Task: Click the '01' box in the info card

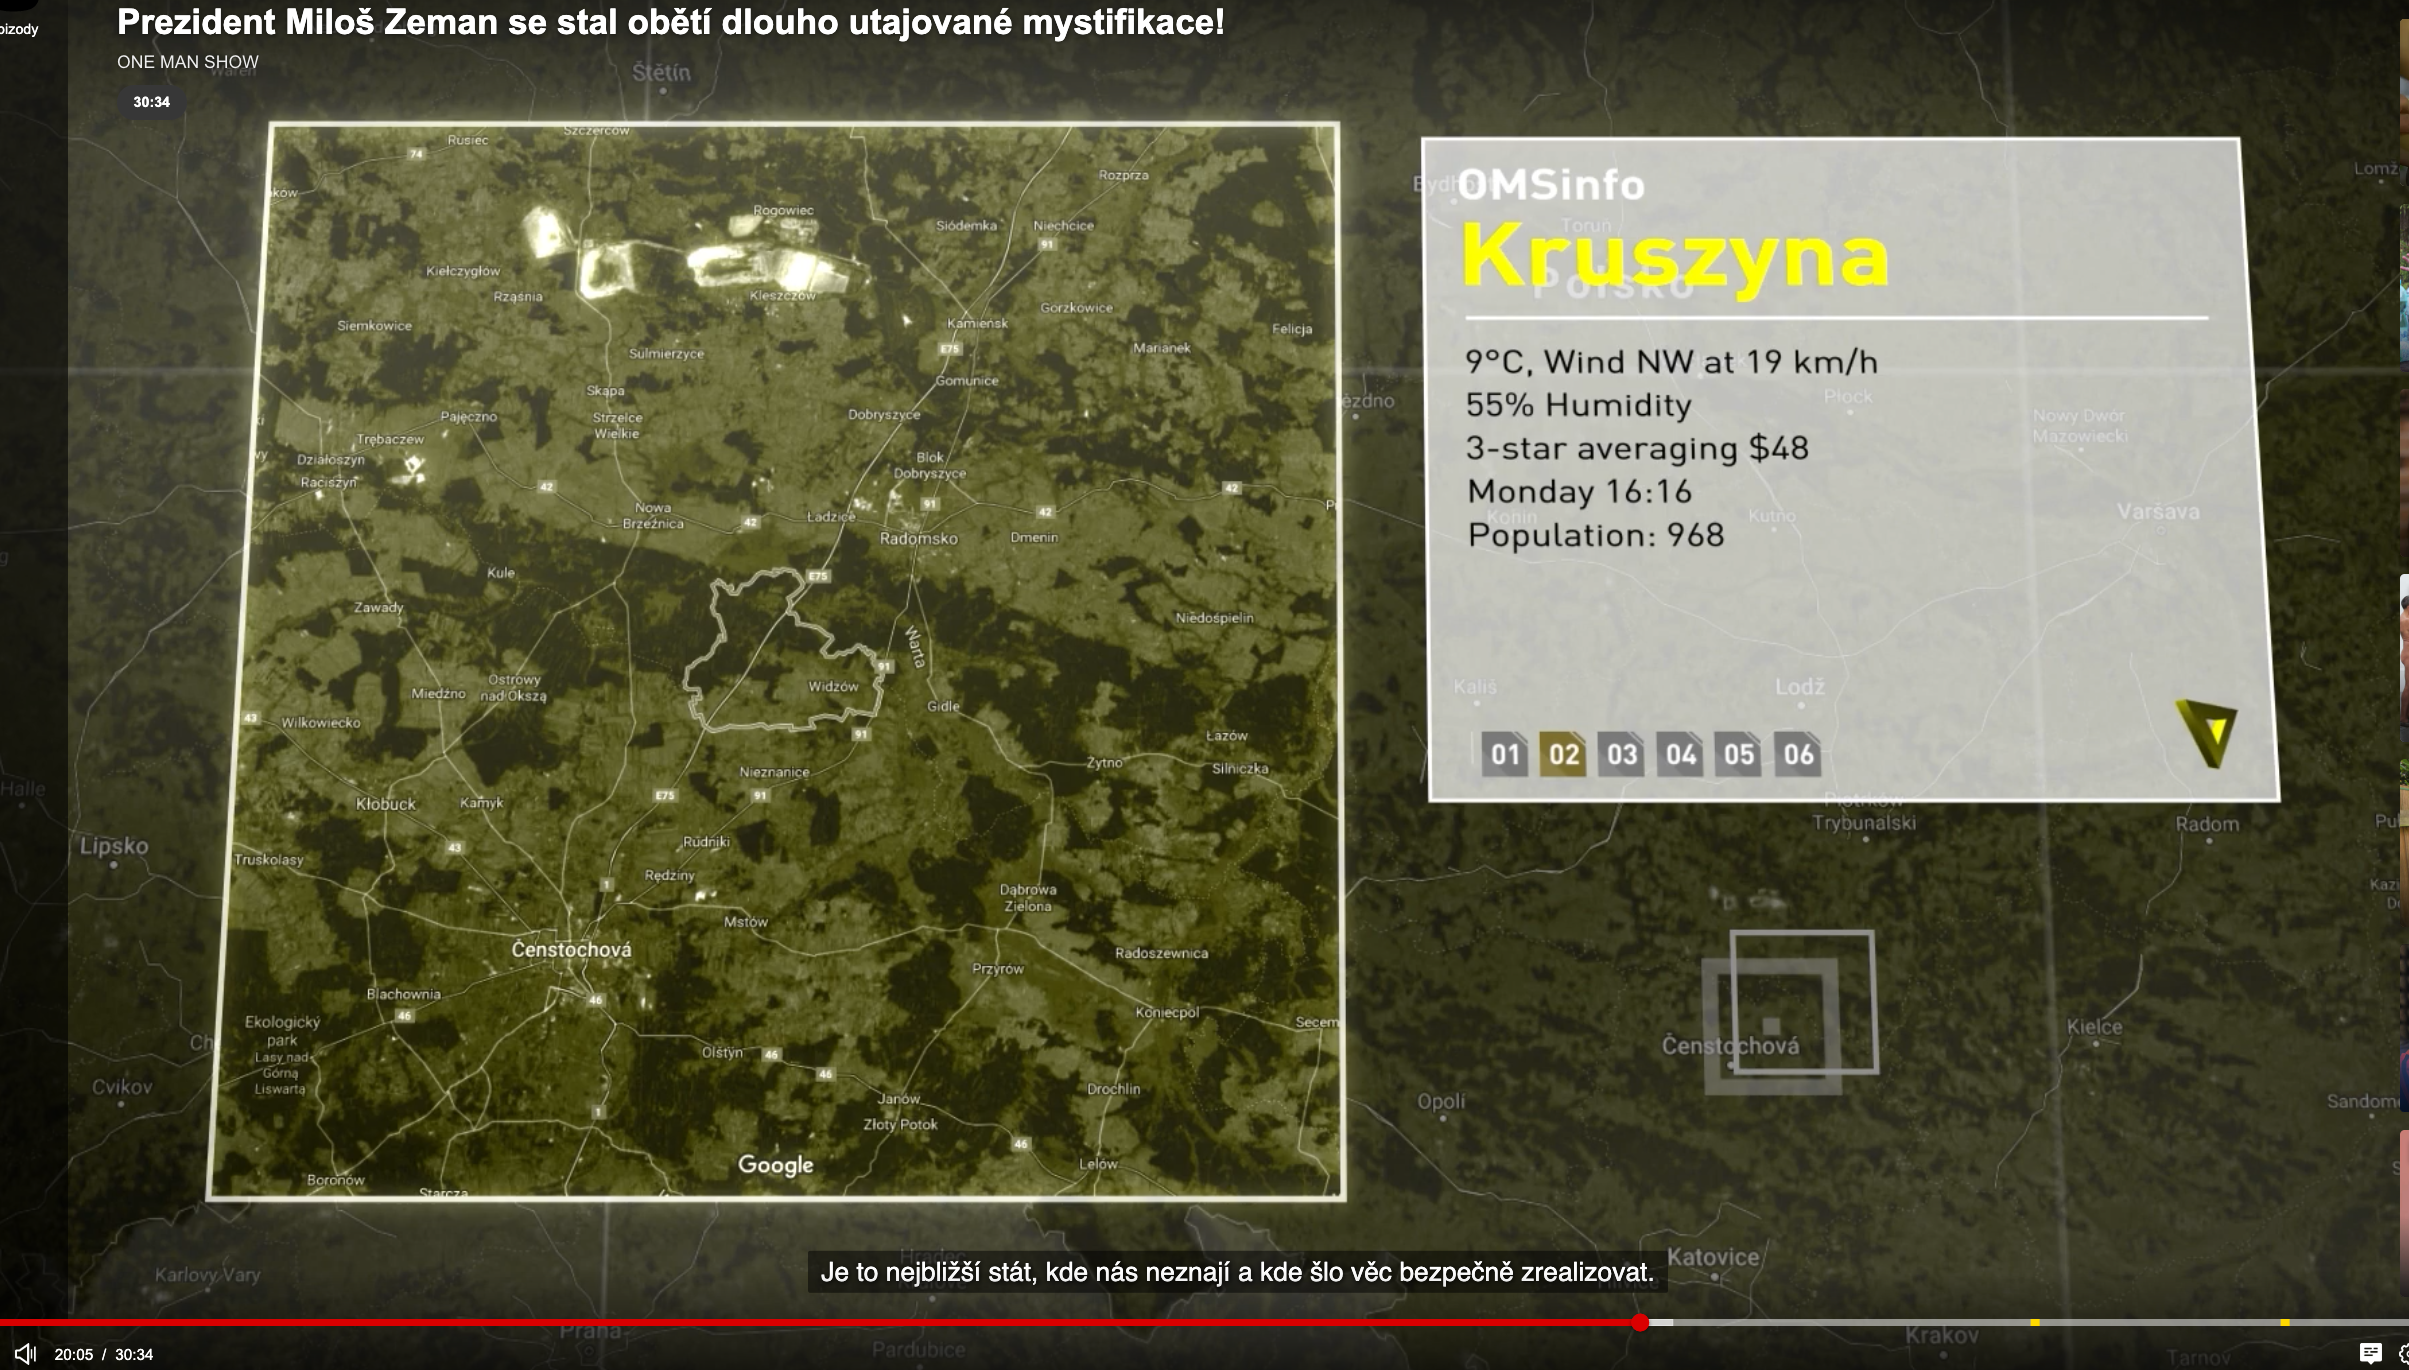Action: pyautogui.click(x=1505, y=754)
